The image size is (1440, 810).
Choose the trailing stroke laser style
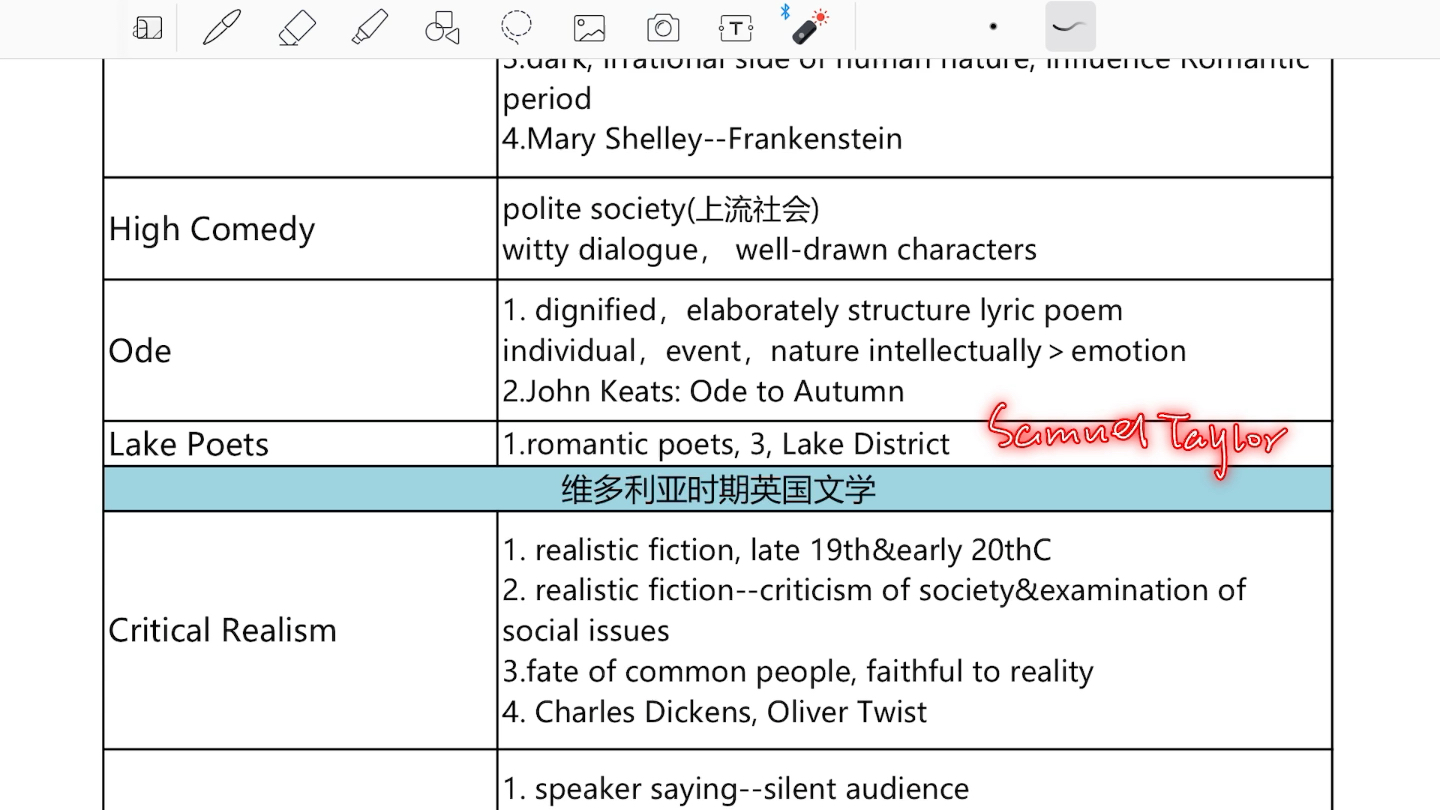pyautogui.click(x=1070, y=27)
